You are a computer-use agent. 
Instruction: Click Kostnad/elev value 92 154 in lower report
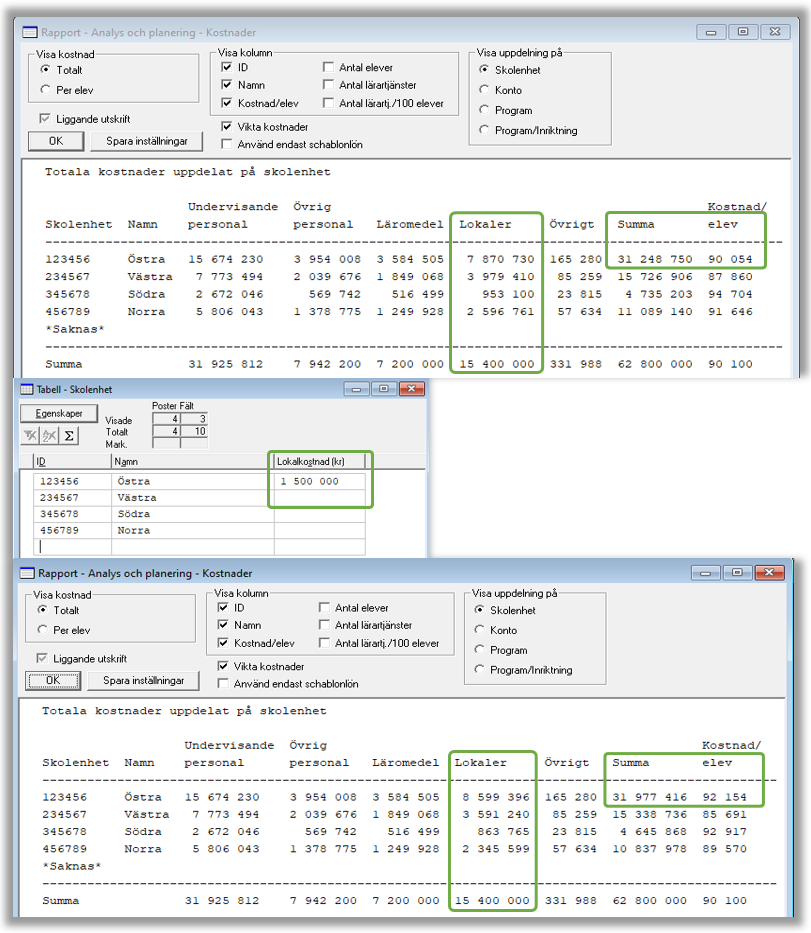[724, 797]
